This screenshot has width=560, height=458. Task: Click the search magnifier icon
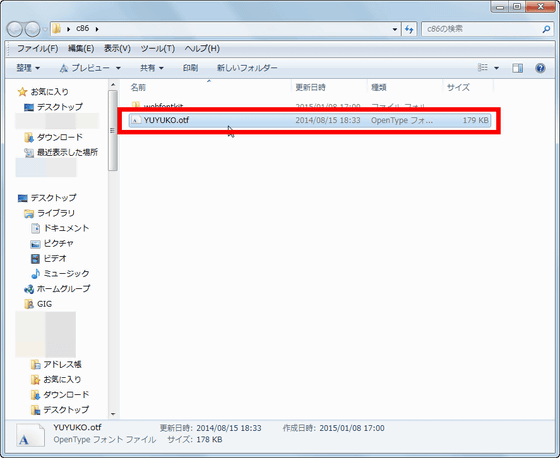tap(546, 29)
